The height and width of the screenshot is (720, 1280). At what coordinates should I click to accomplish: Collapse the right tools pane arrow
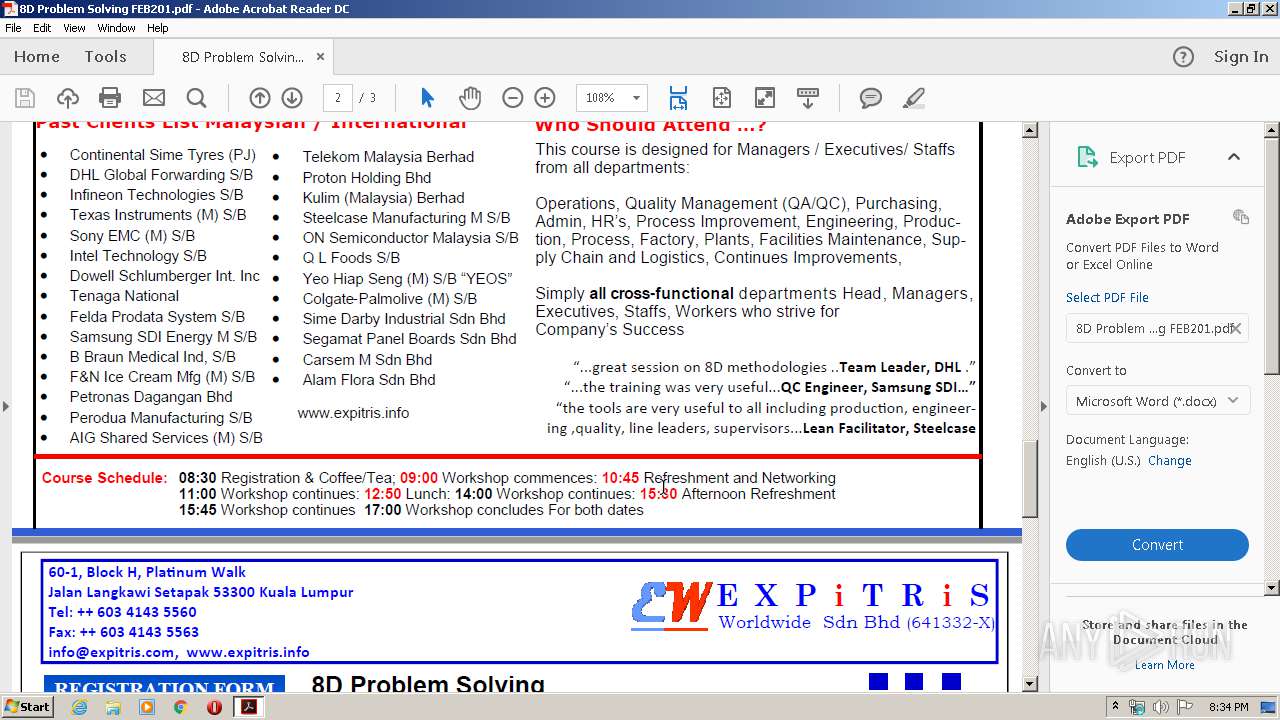pos(1043,406)
